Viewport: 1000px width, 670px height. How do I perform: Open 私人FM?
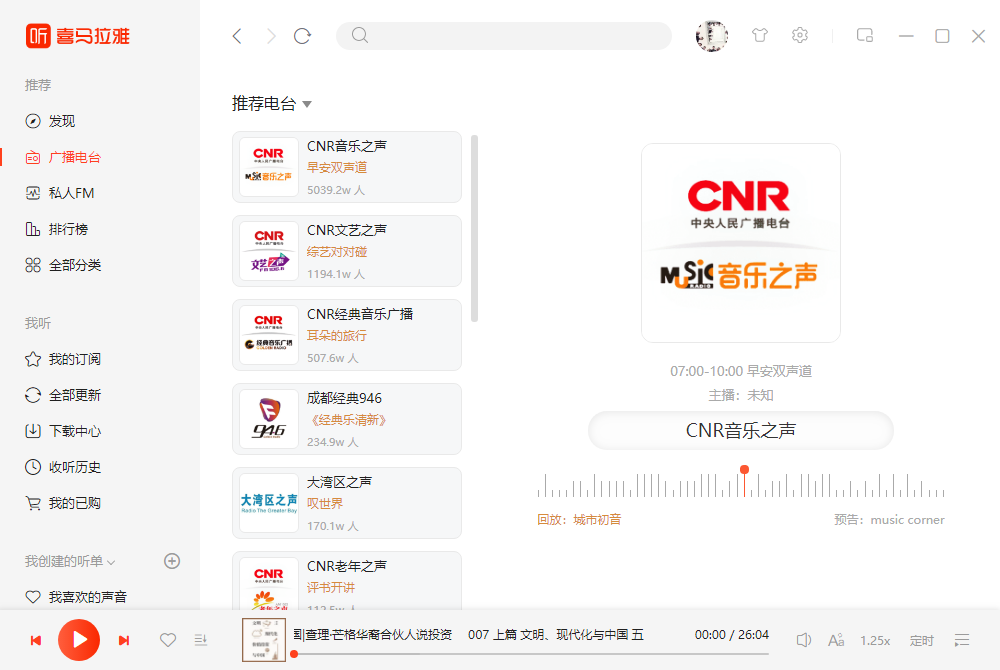(59, 193)
